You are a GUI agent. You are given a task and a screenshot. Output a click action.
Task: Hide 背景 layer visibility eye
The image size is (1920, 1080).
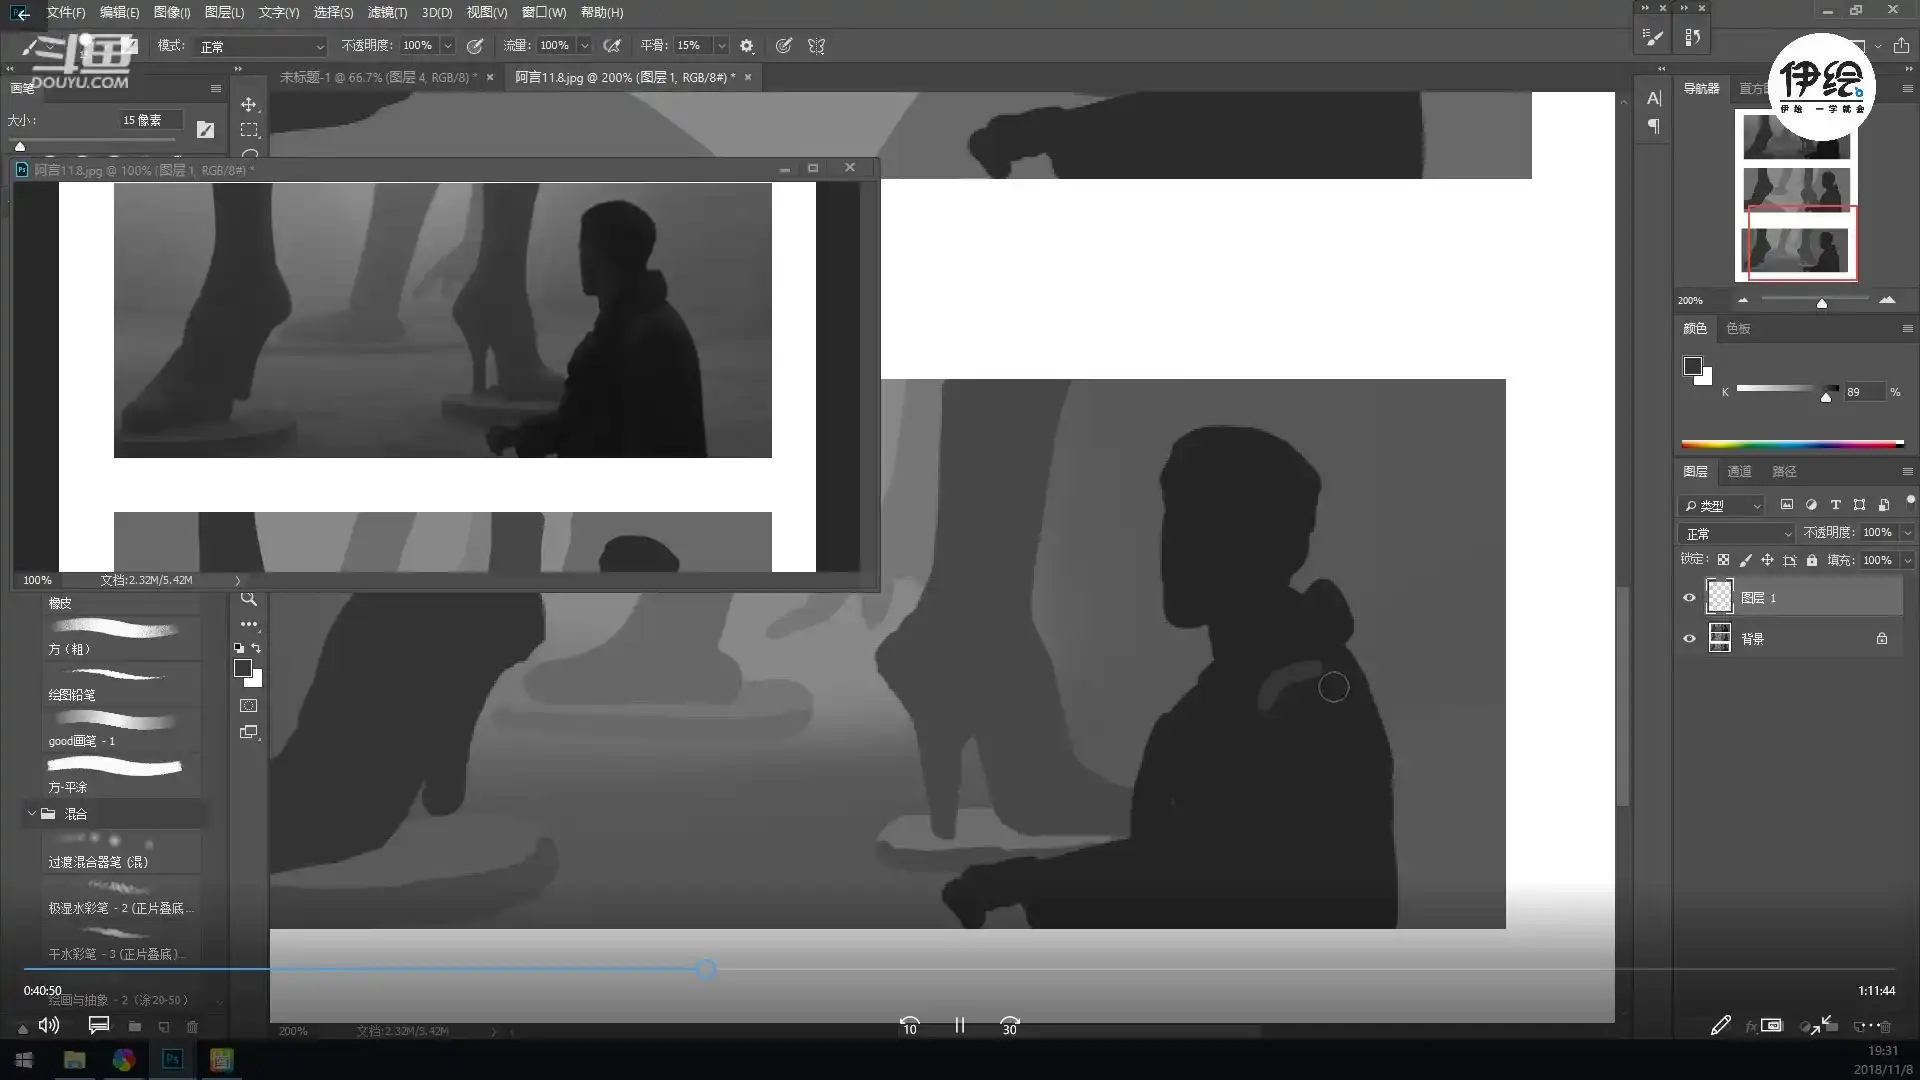(1689, 639)
